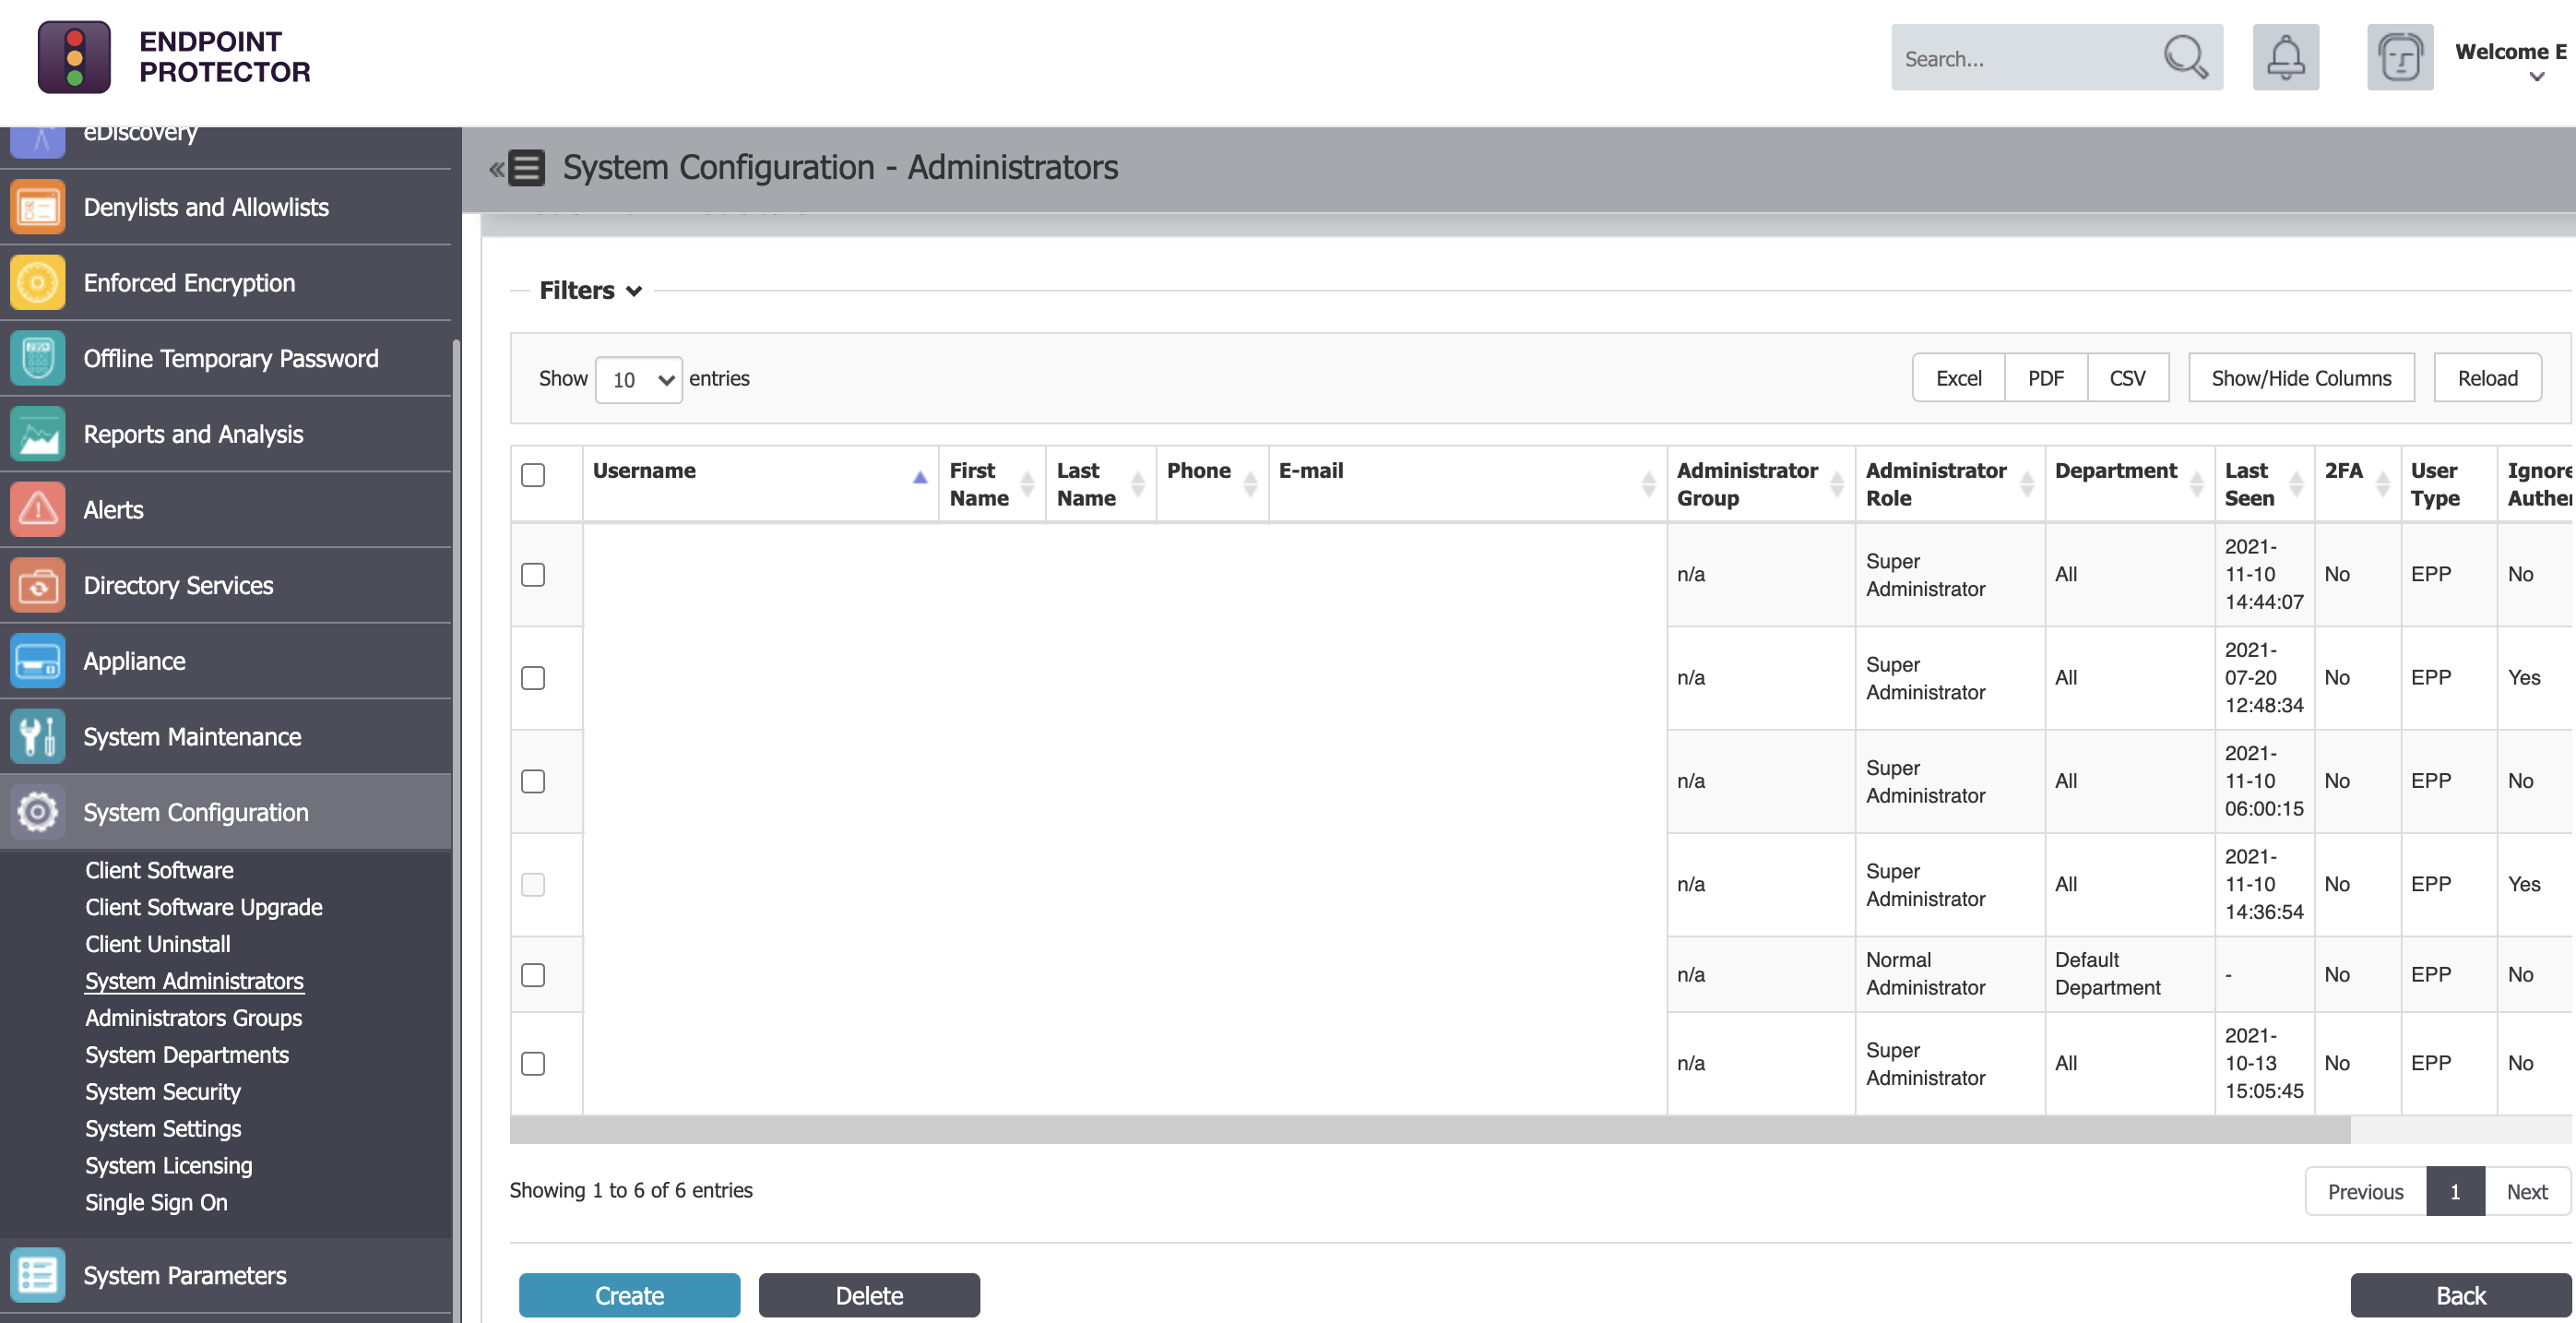The height and width of the screenshot is (1323, 2576).
Task: Expand the Filters section
Action: (590, 290)
